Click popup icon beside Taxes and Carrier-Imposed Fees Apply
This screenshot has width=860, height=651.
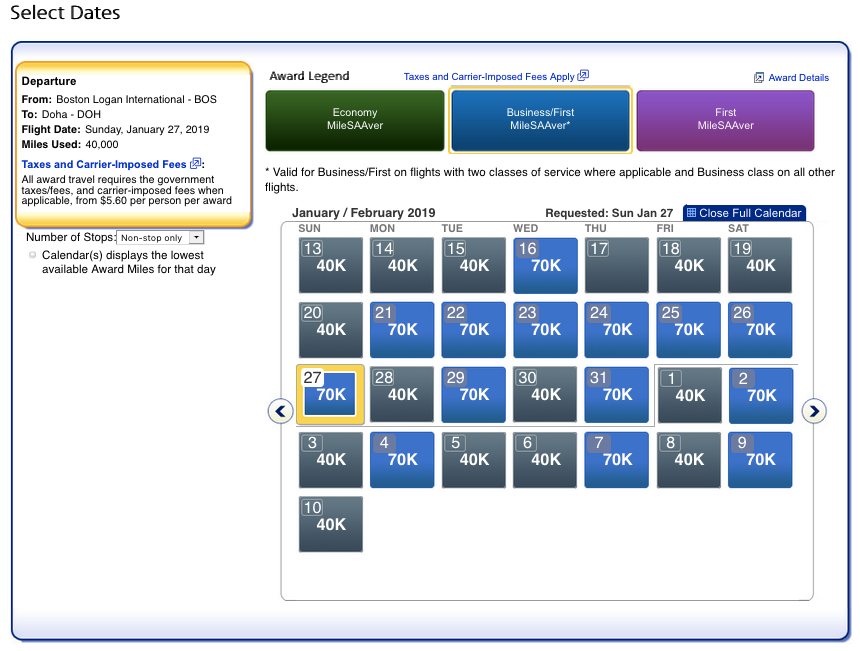[x=583, y=76]
